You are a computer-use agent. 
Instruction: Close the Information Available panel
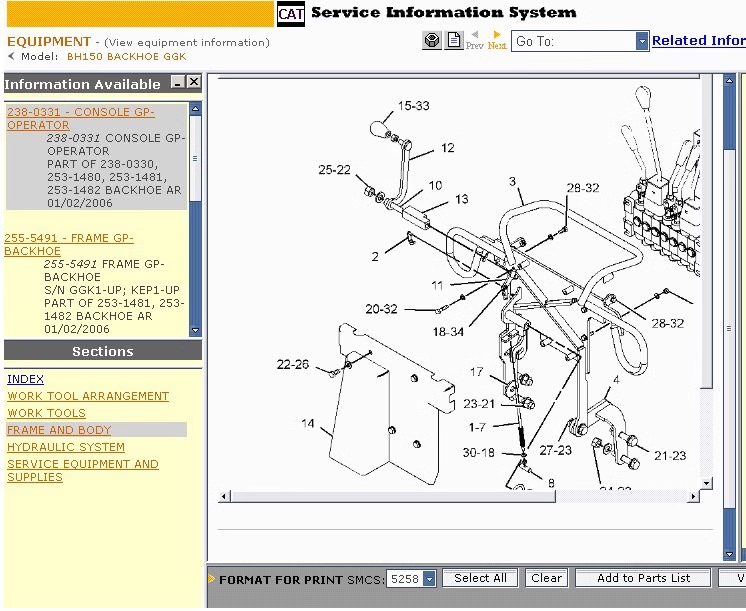[x=194, y=82]
